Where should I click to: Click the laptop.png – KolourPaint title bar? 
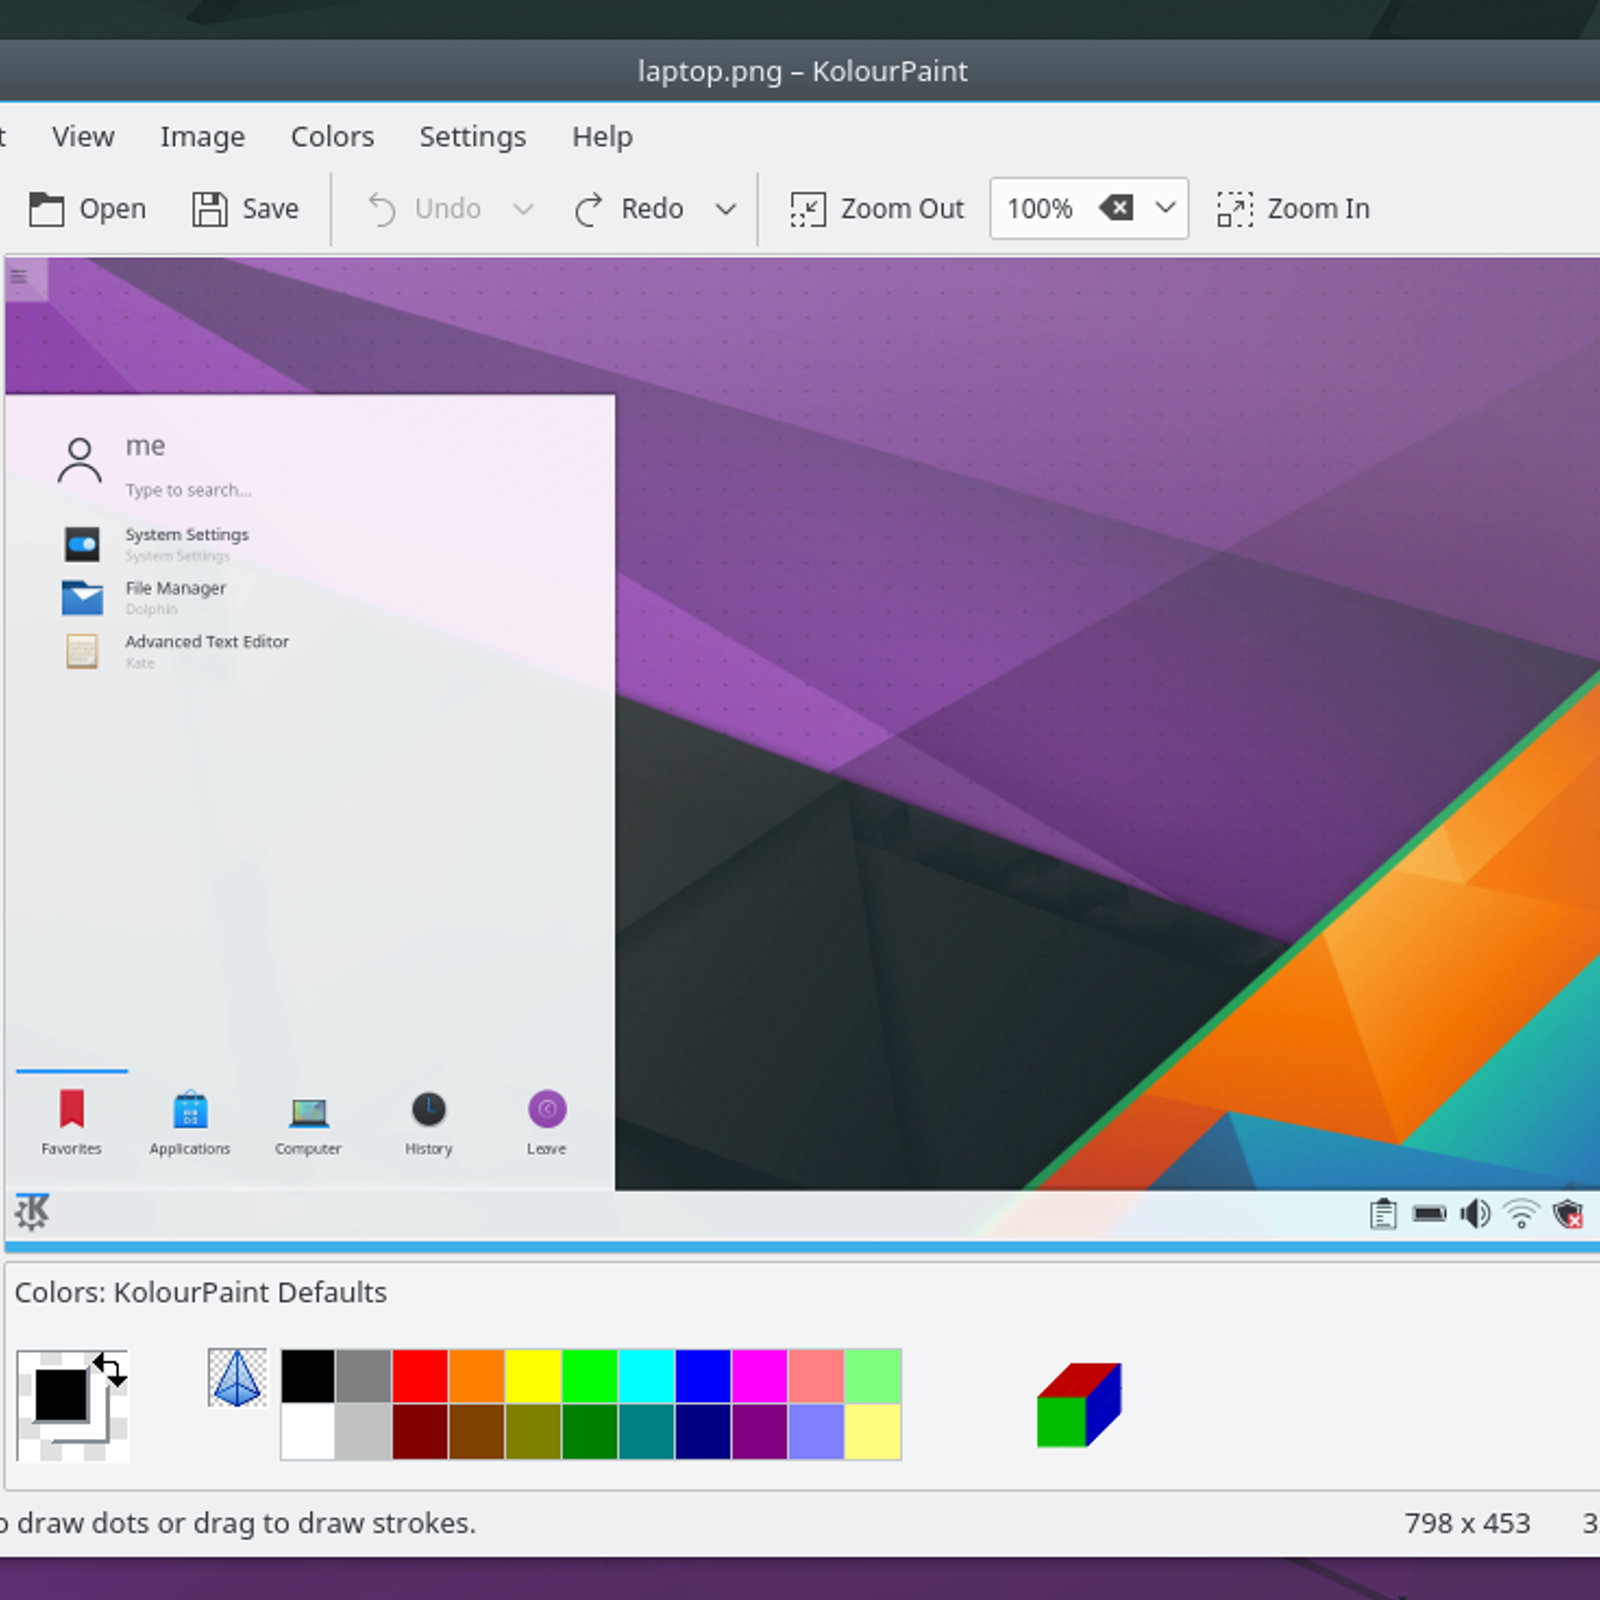coord(801,71)
